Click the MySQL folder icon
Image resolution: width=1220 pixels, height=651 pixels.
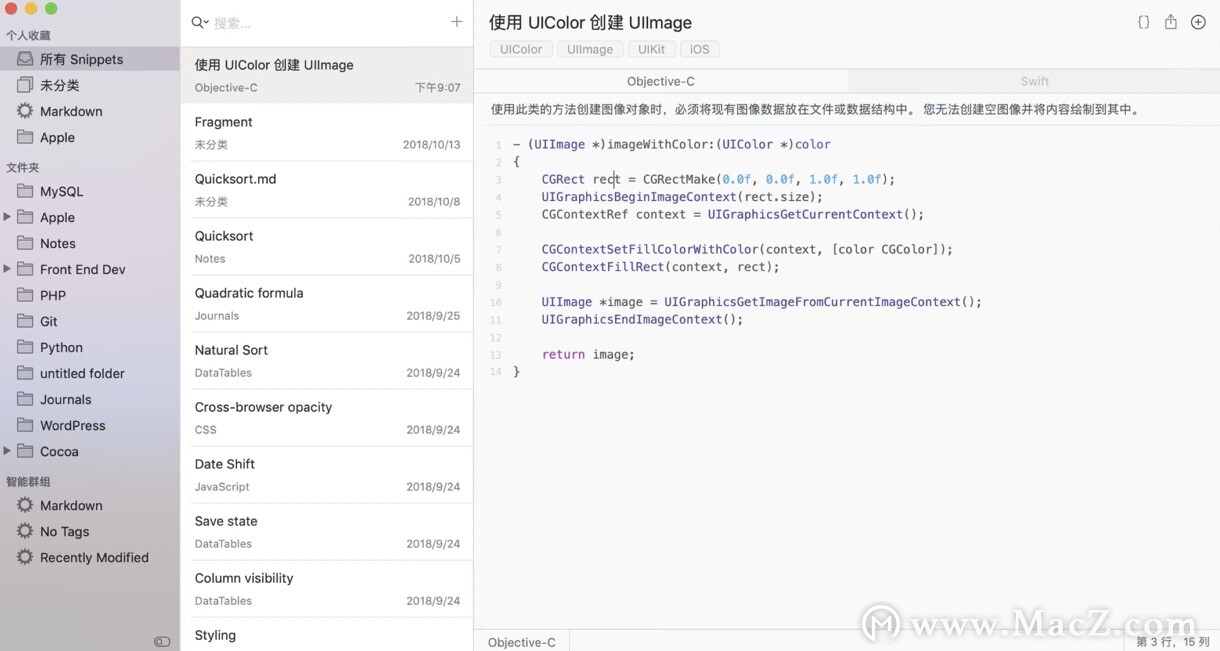[25, 191]
